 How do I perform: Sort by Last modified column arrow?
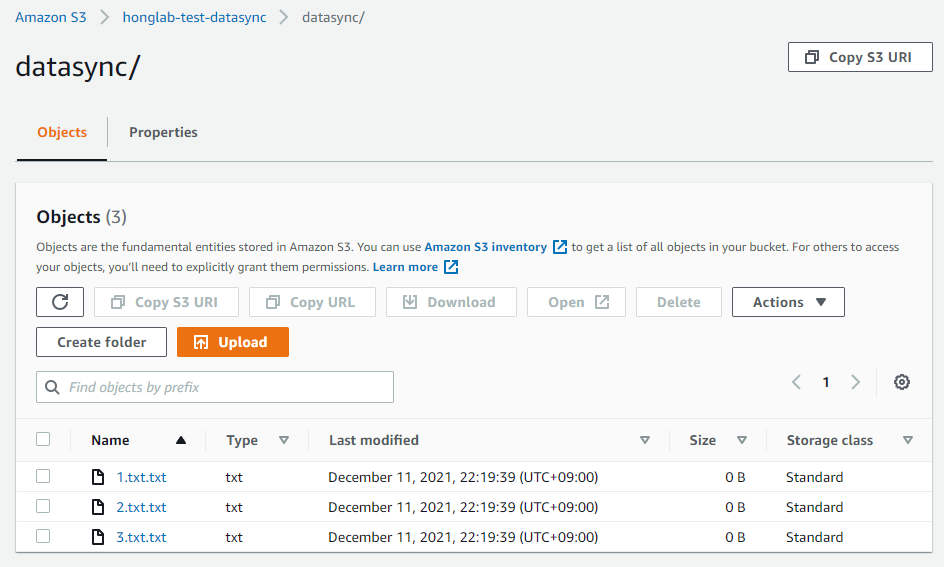[x=645, y=440]
